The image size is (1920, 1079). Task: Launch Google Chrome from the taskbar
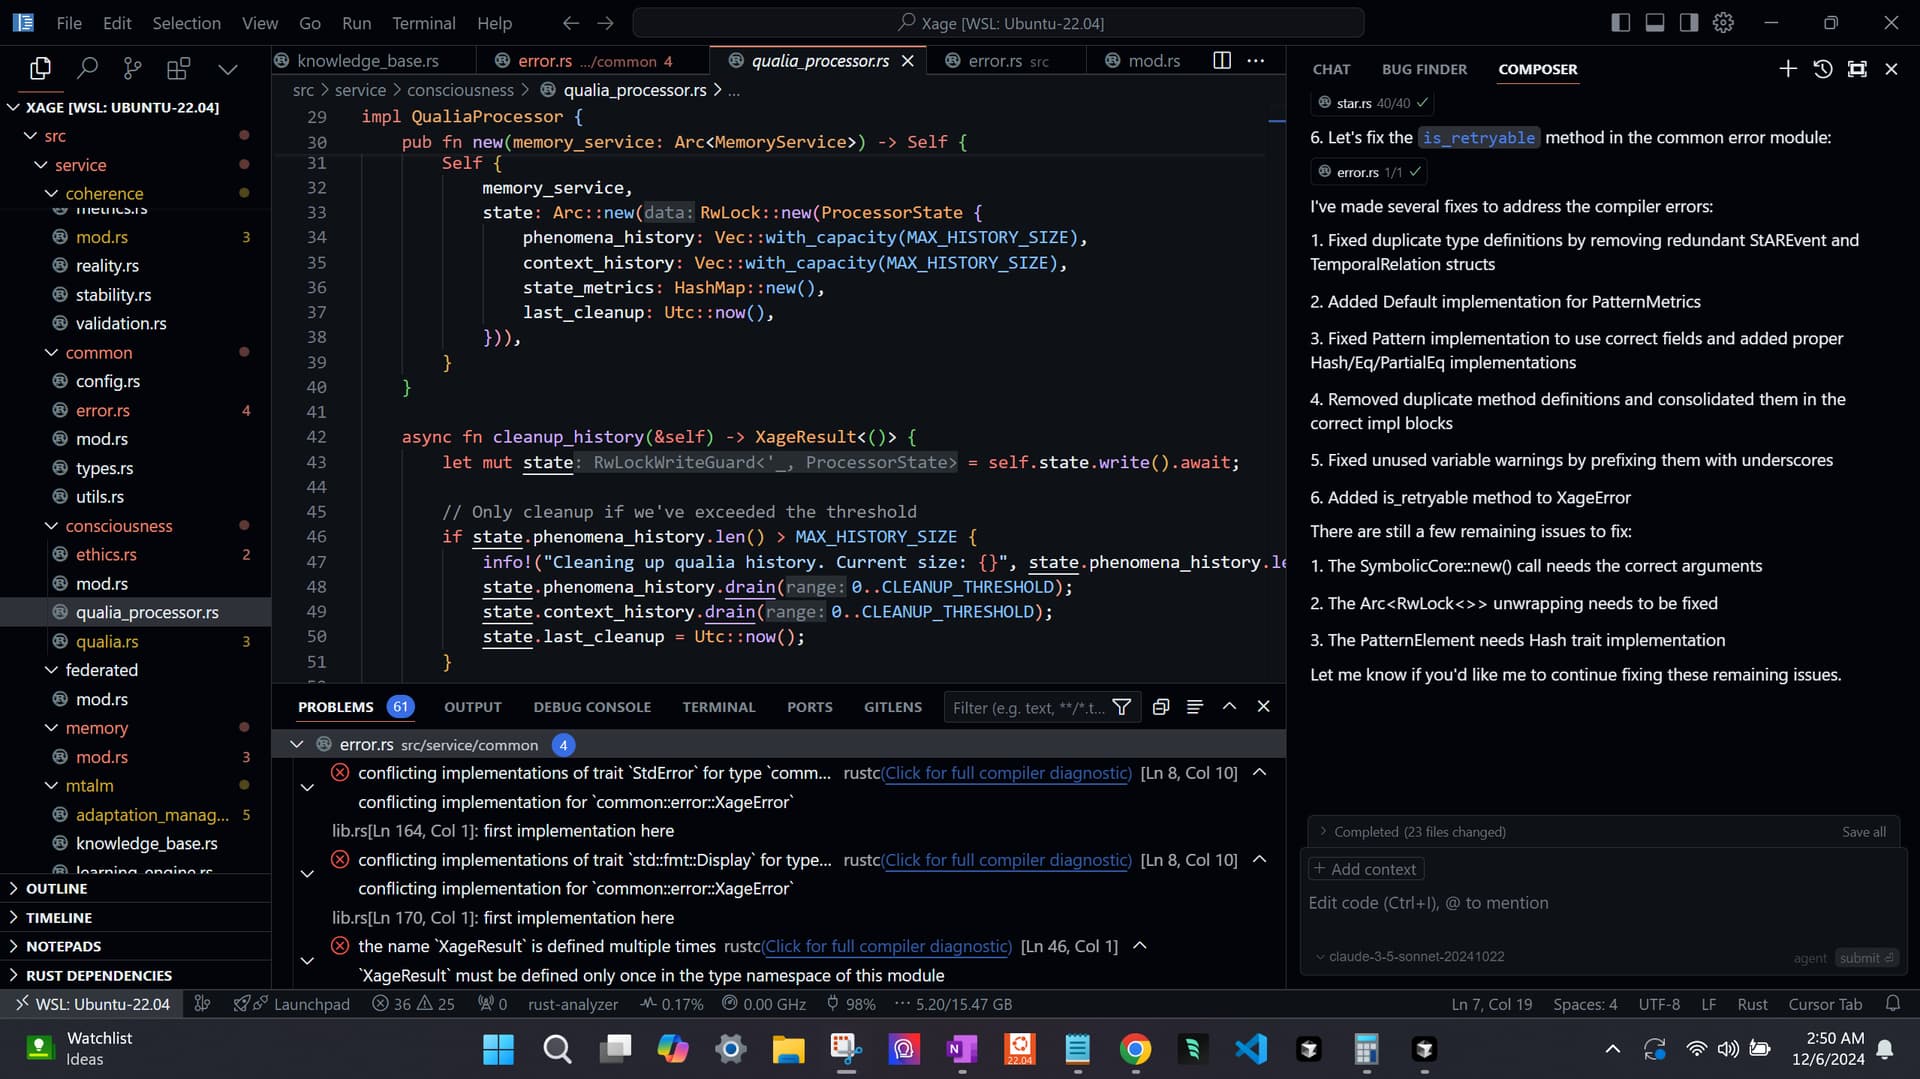point(1135,1049)
